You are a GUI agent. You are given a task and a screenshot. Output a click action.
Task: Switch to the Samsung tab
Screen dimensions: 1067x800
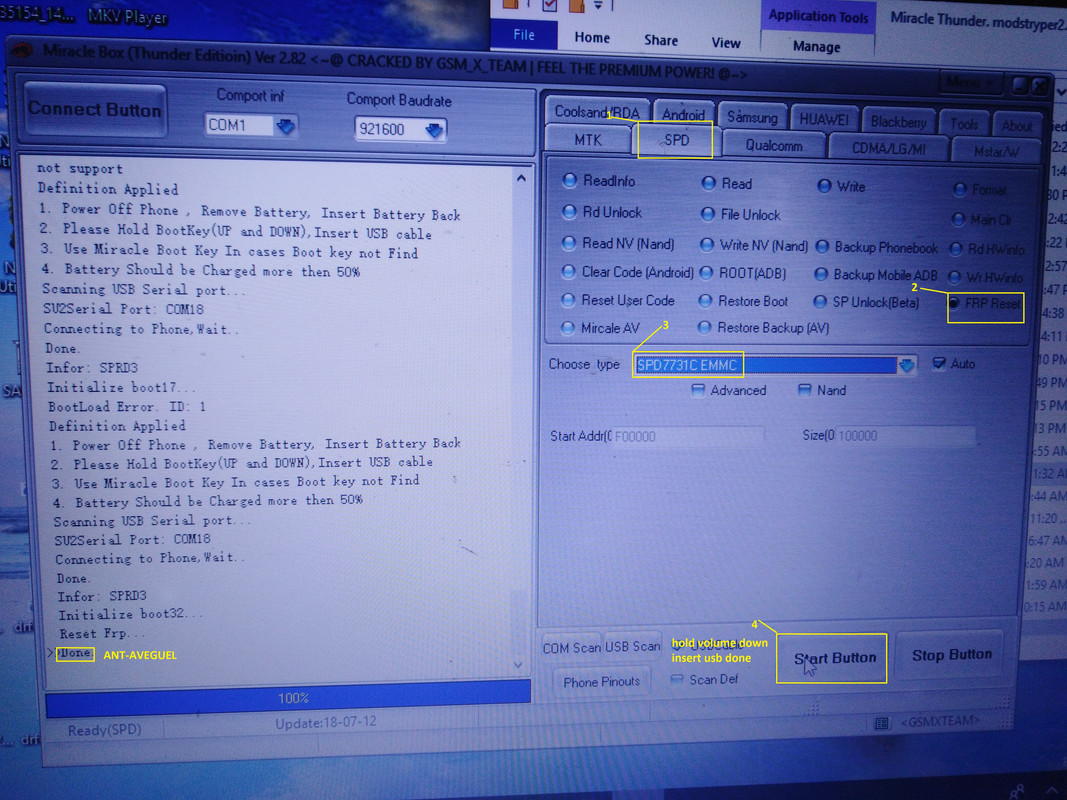(x=752, y=117)
